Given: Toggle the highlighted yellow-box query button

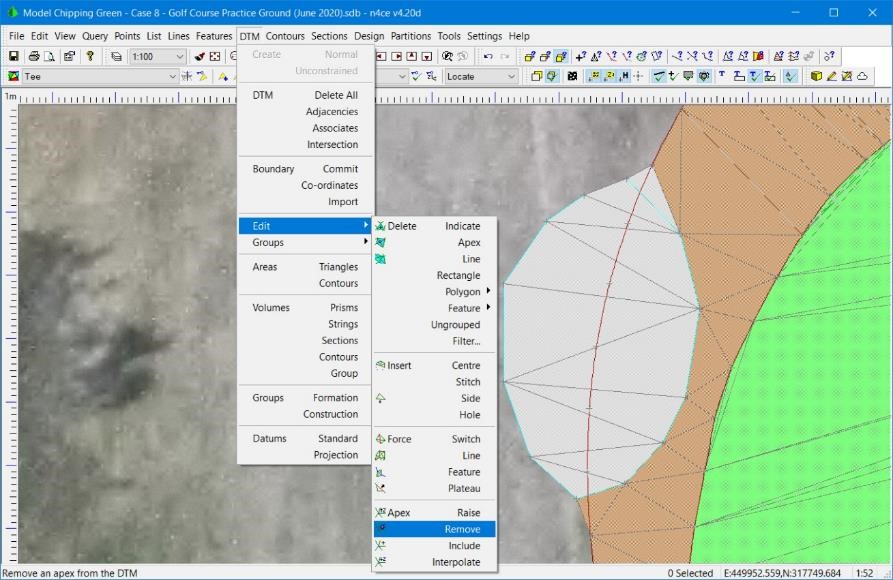Looking at the screenshot, I should tap(561, 56).
